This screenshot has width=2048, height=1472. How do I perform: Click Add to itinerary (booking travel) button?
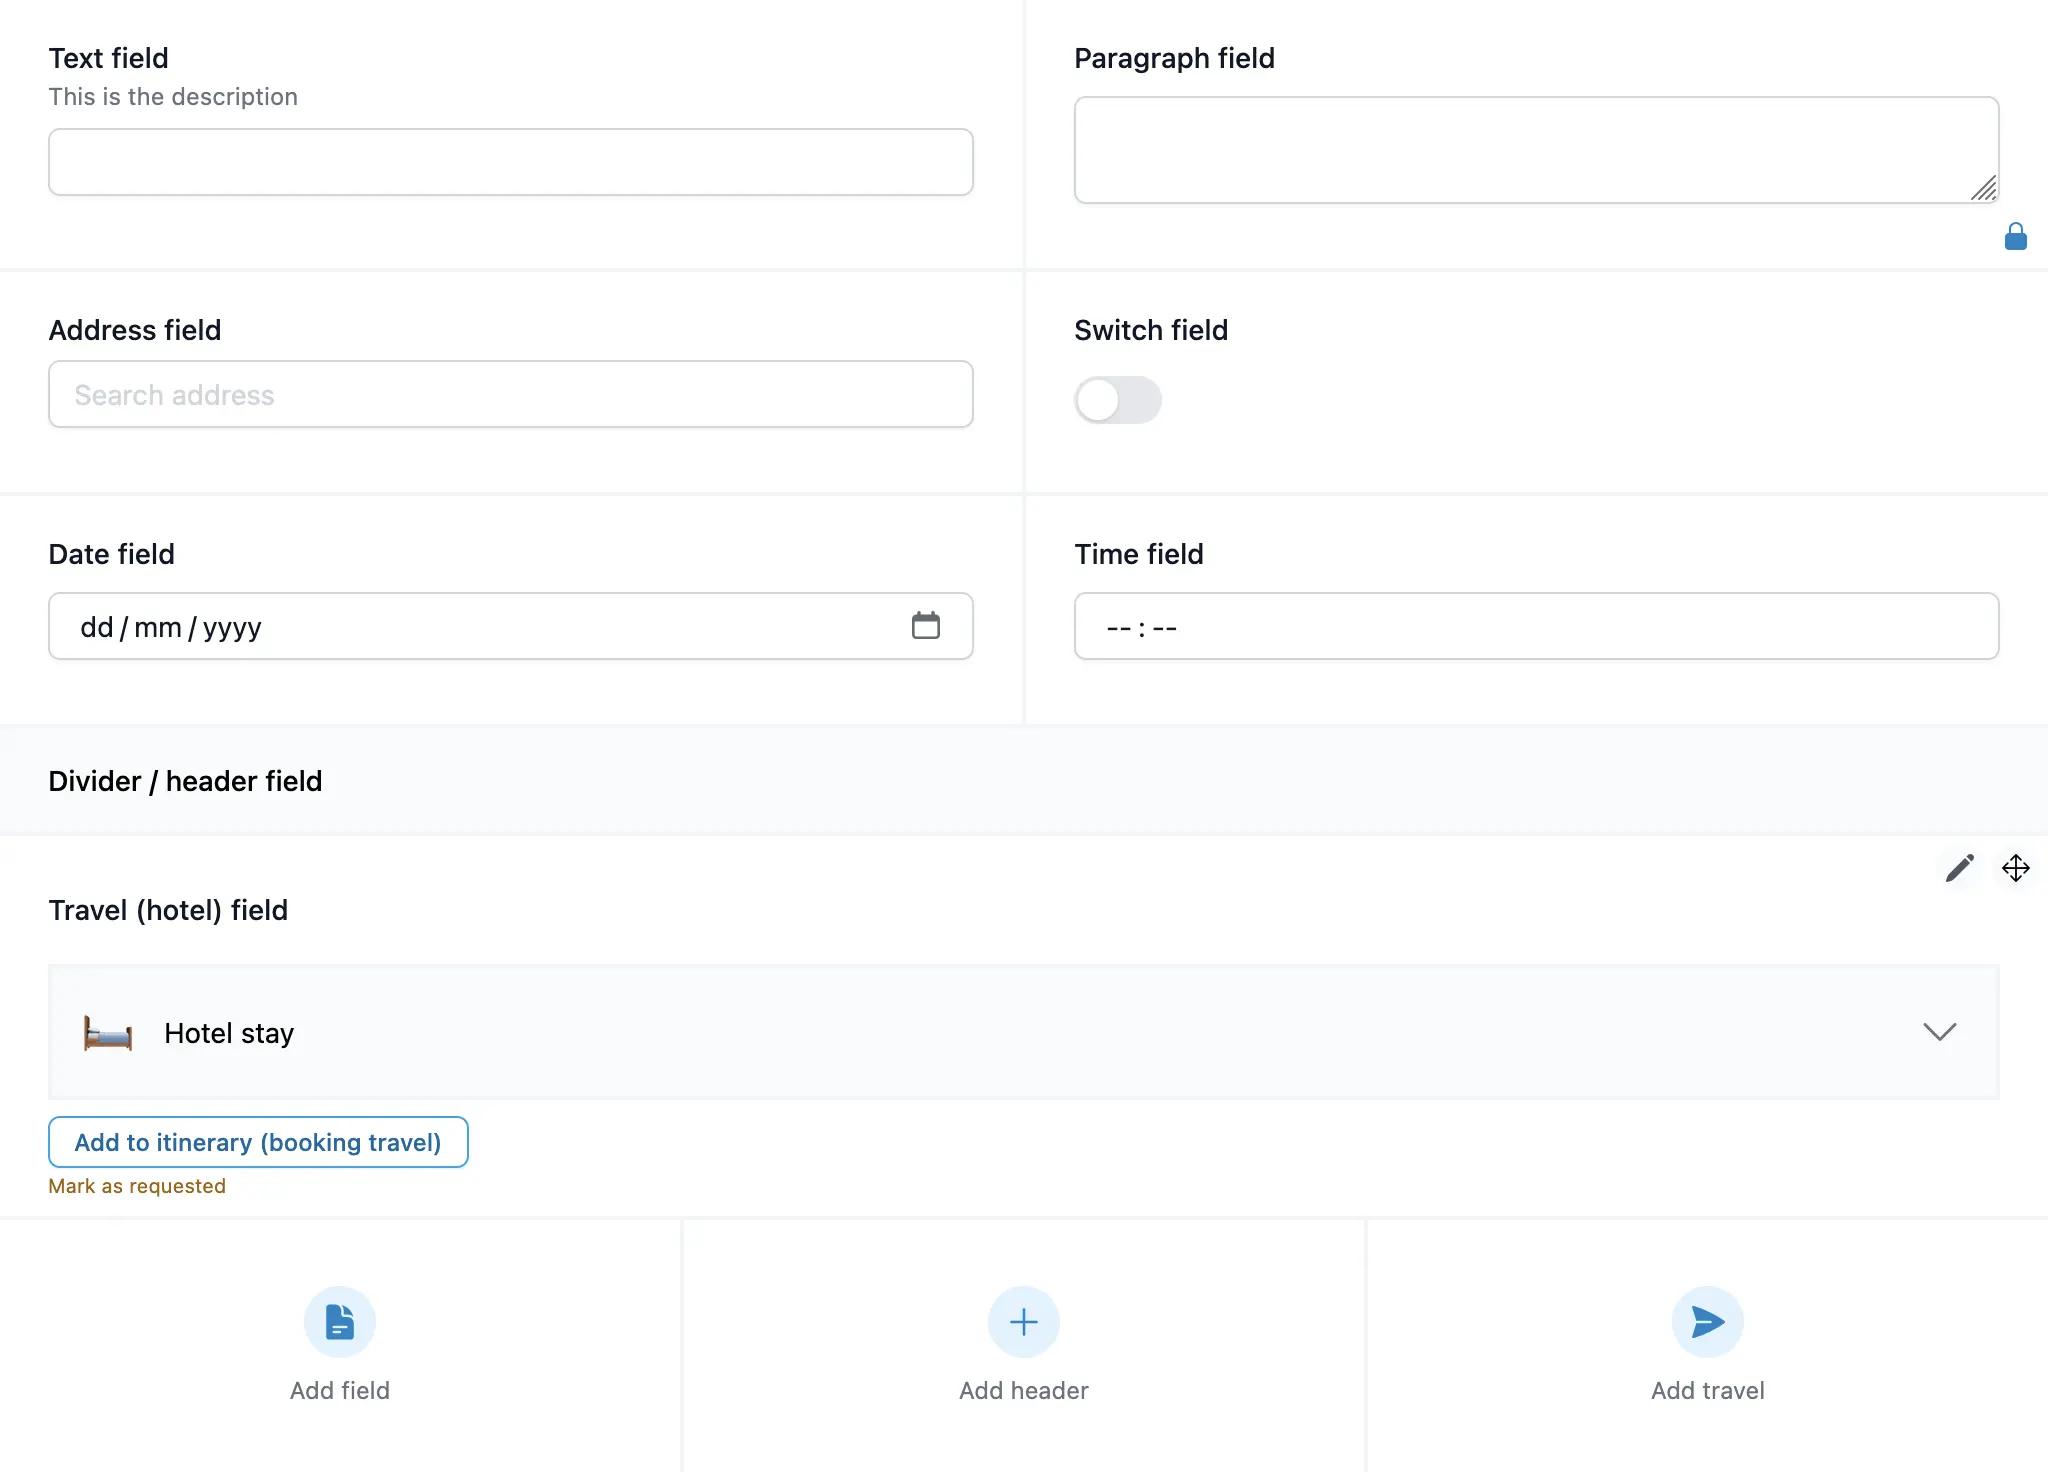pos(258,1142)
